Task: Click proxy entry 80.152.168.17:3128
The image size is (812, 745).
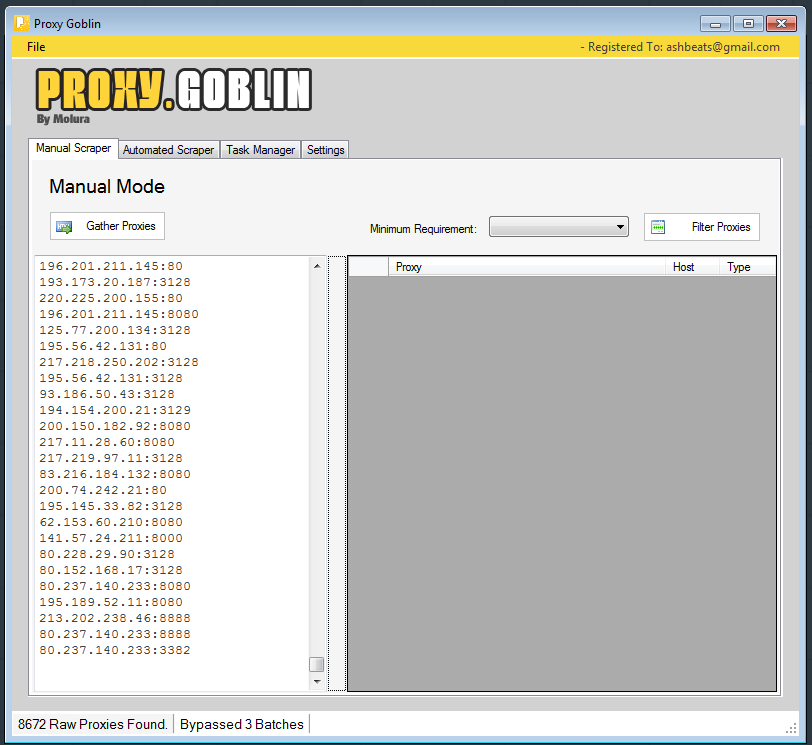Action: 111,571
